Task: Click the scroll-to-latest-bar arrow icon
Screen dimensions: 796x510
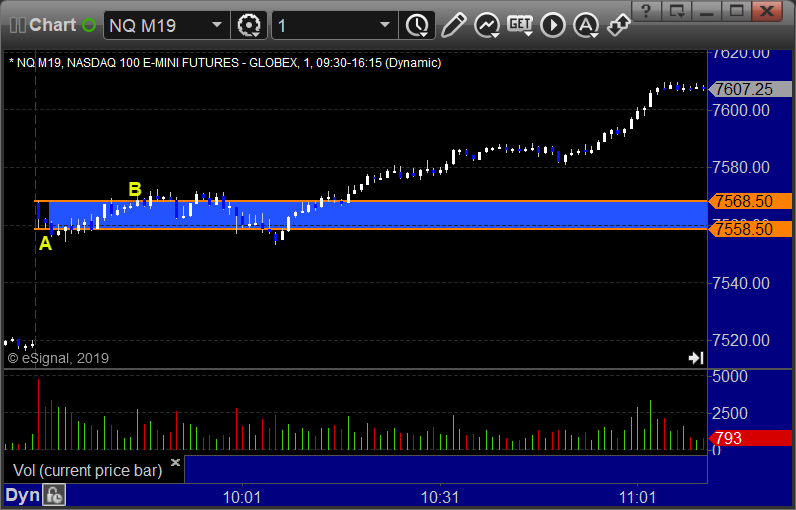Action: pos(696,358)
